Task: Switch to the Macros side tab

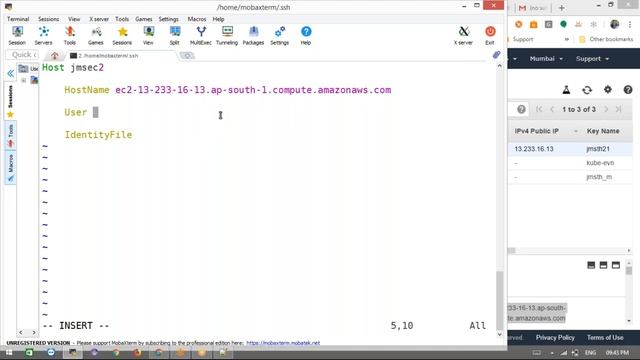Action: [11, 168]
